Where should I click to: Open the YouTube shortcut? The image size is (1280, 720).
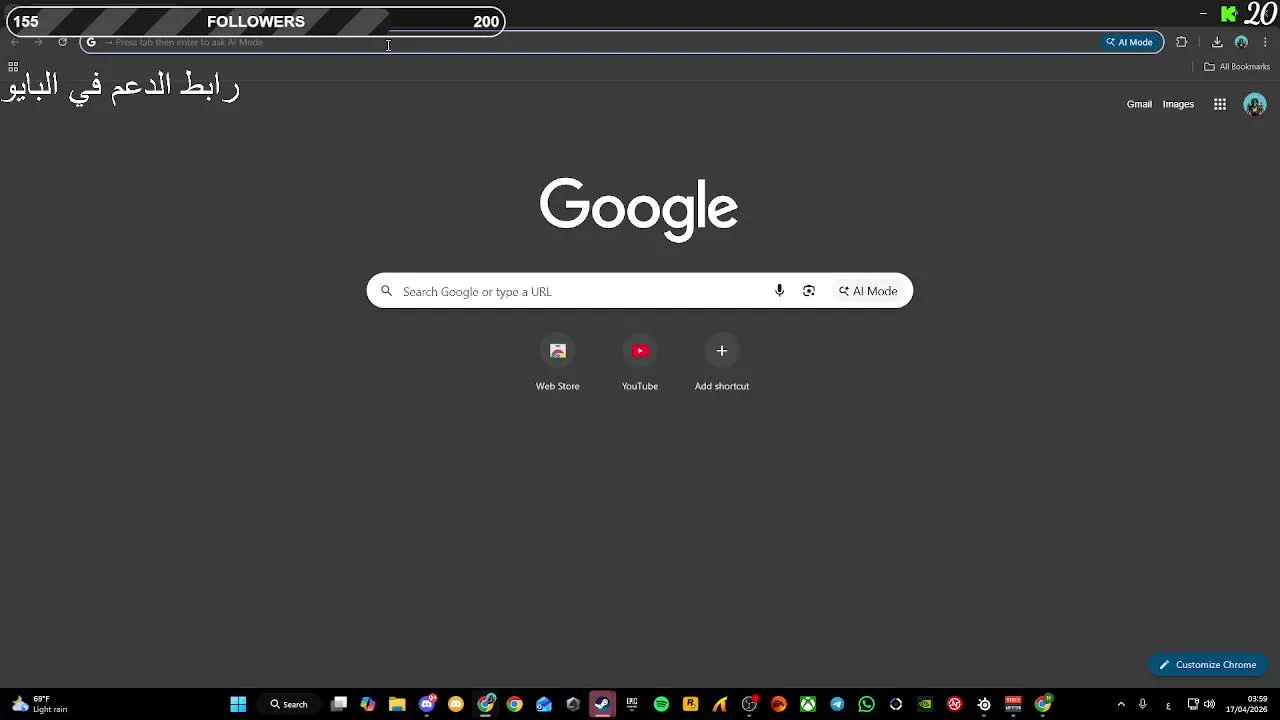click(640, 364)
